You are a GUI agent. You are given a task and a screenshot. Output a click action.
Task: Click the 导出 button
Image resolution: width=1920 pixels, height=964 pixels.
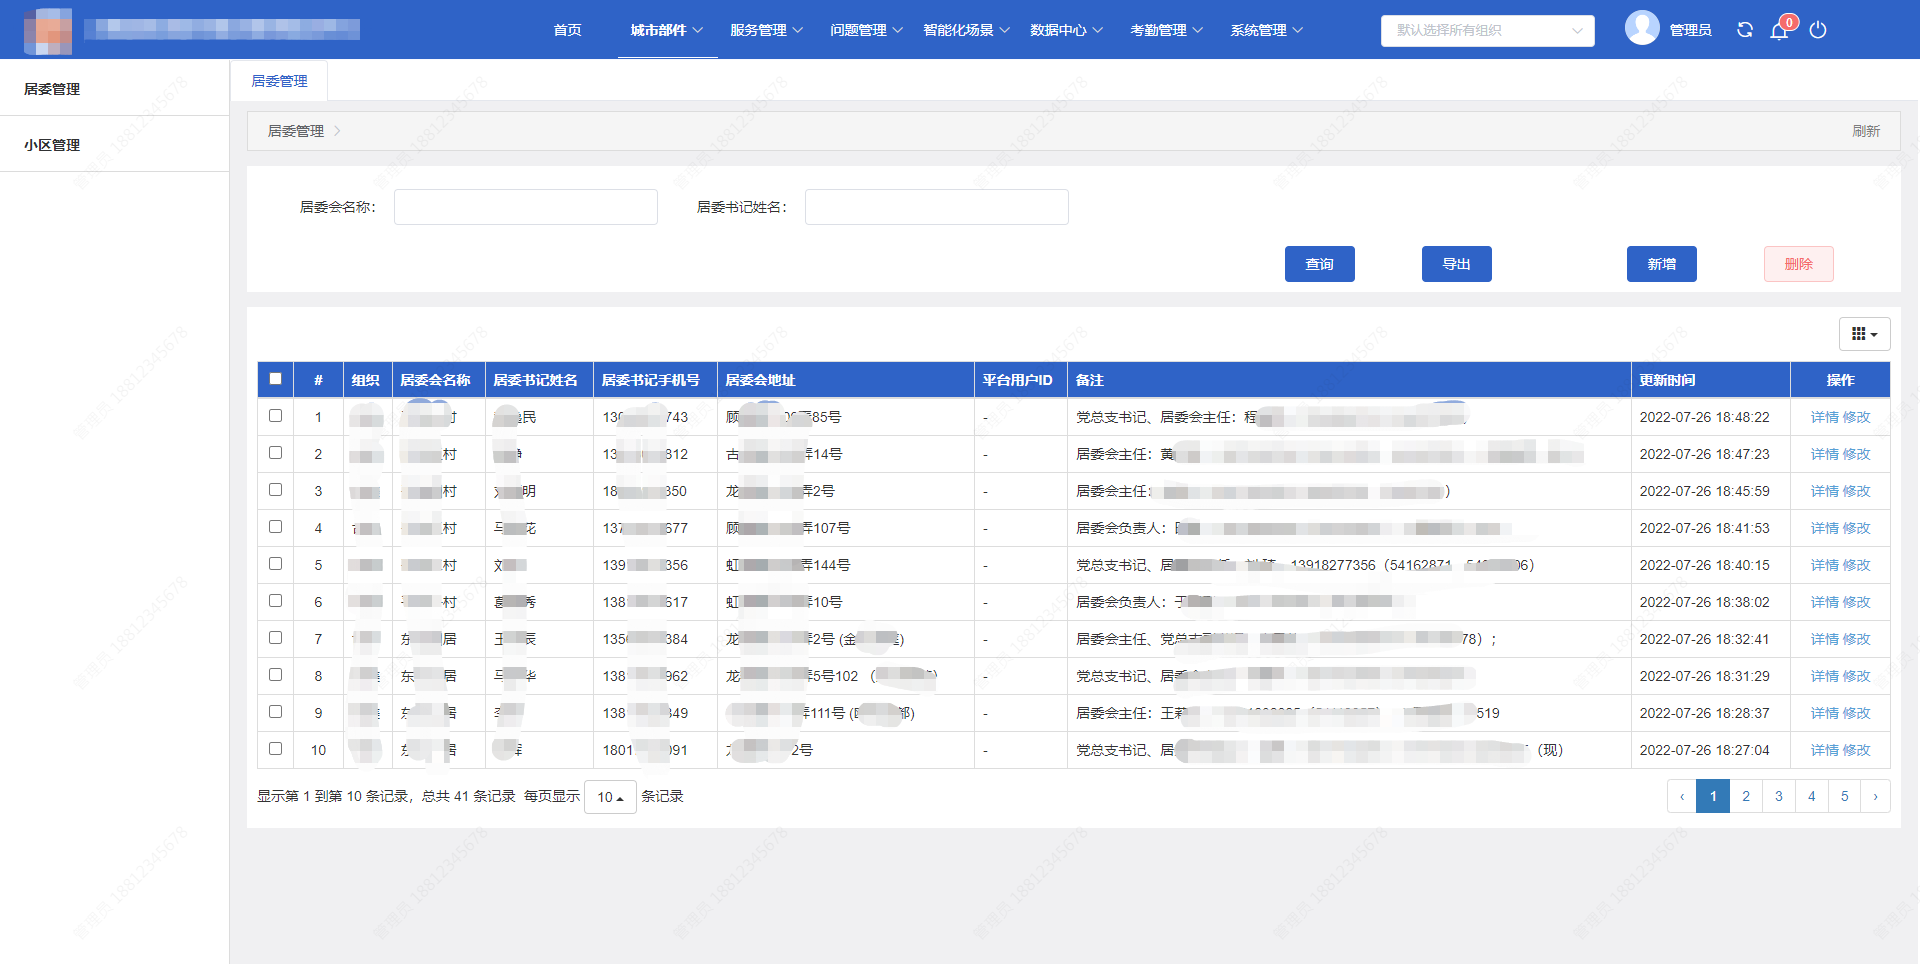[1456, 264]
